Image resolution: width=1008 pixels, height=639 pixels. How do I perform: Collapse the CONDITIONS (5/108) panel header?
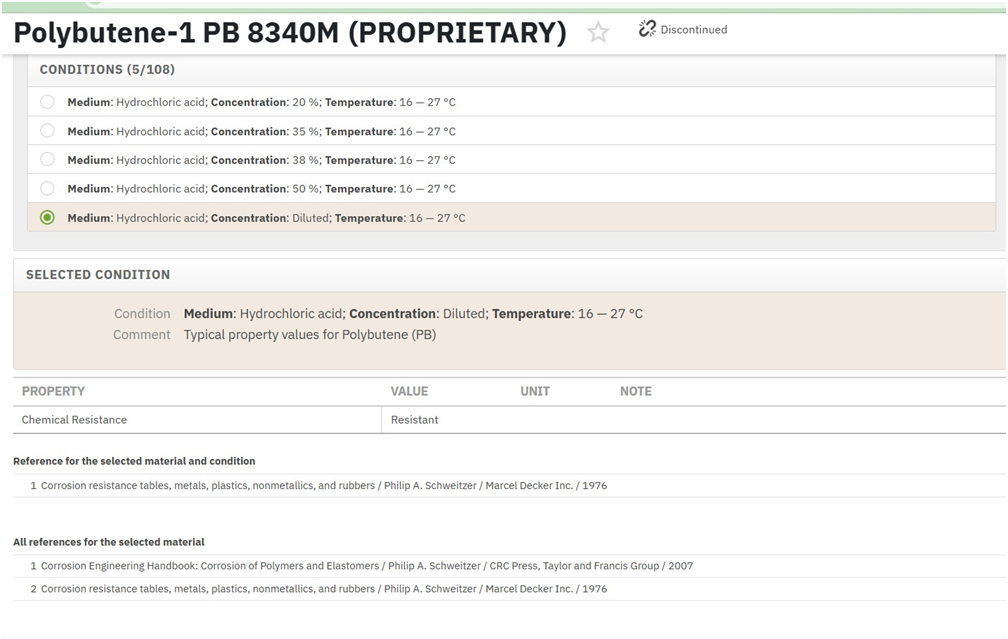[x=511, y=70]
